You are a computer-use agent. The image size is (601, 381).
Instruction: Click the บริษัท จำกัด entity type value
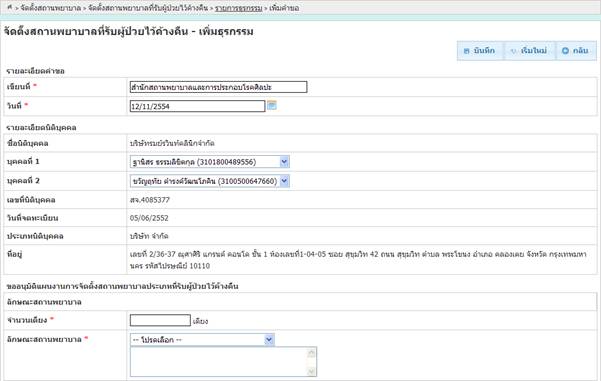[149, 236]
